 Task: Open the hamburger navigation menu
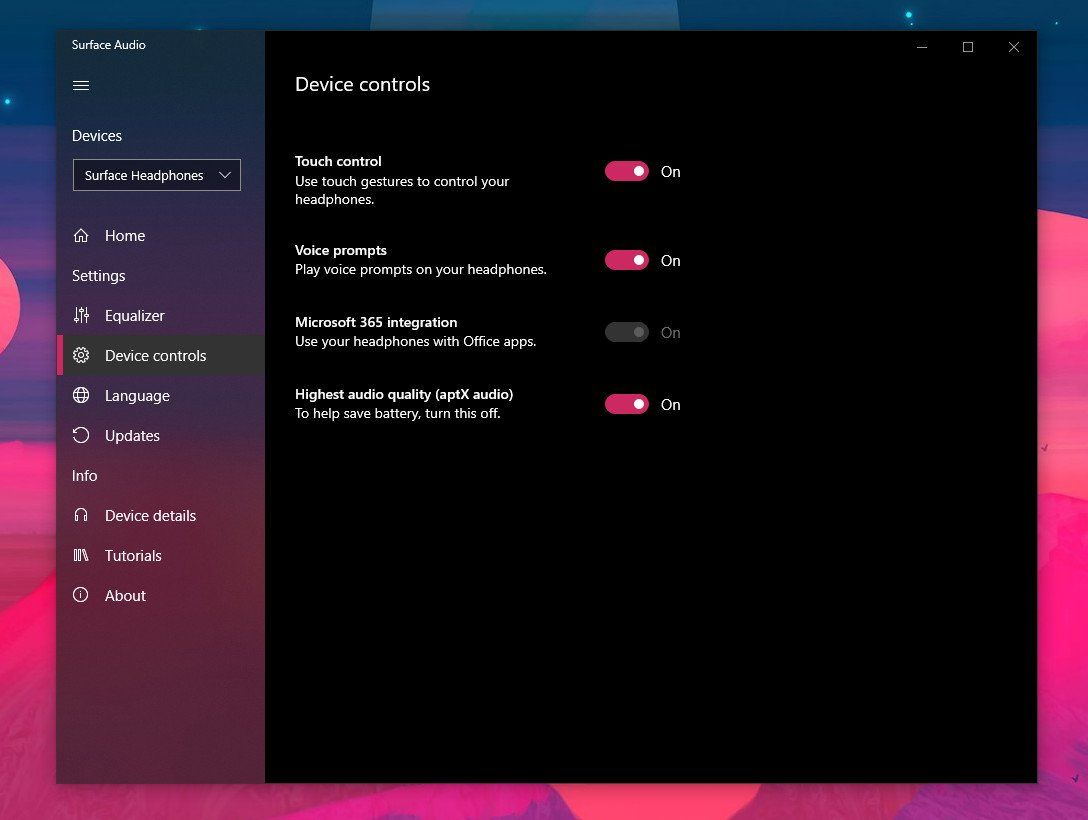coord(80,85)
